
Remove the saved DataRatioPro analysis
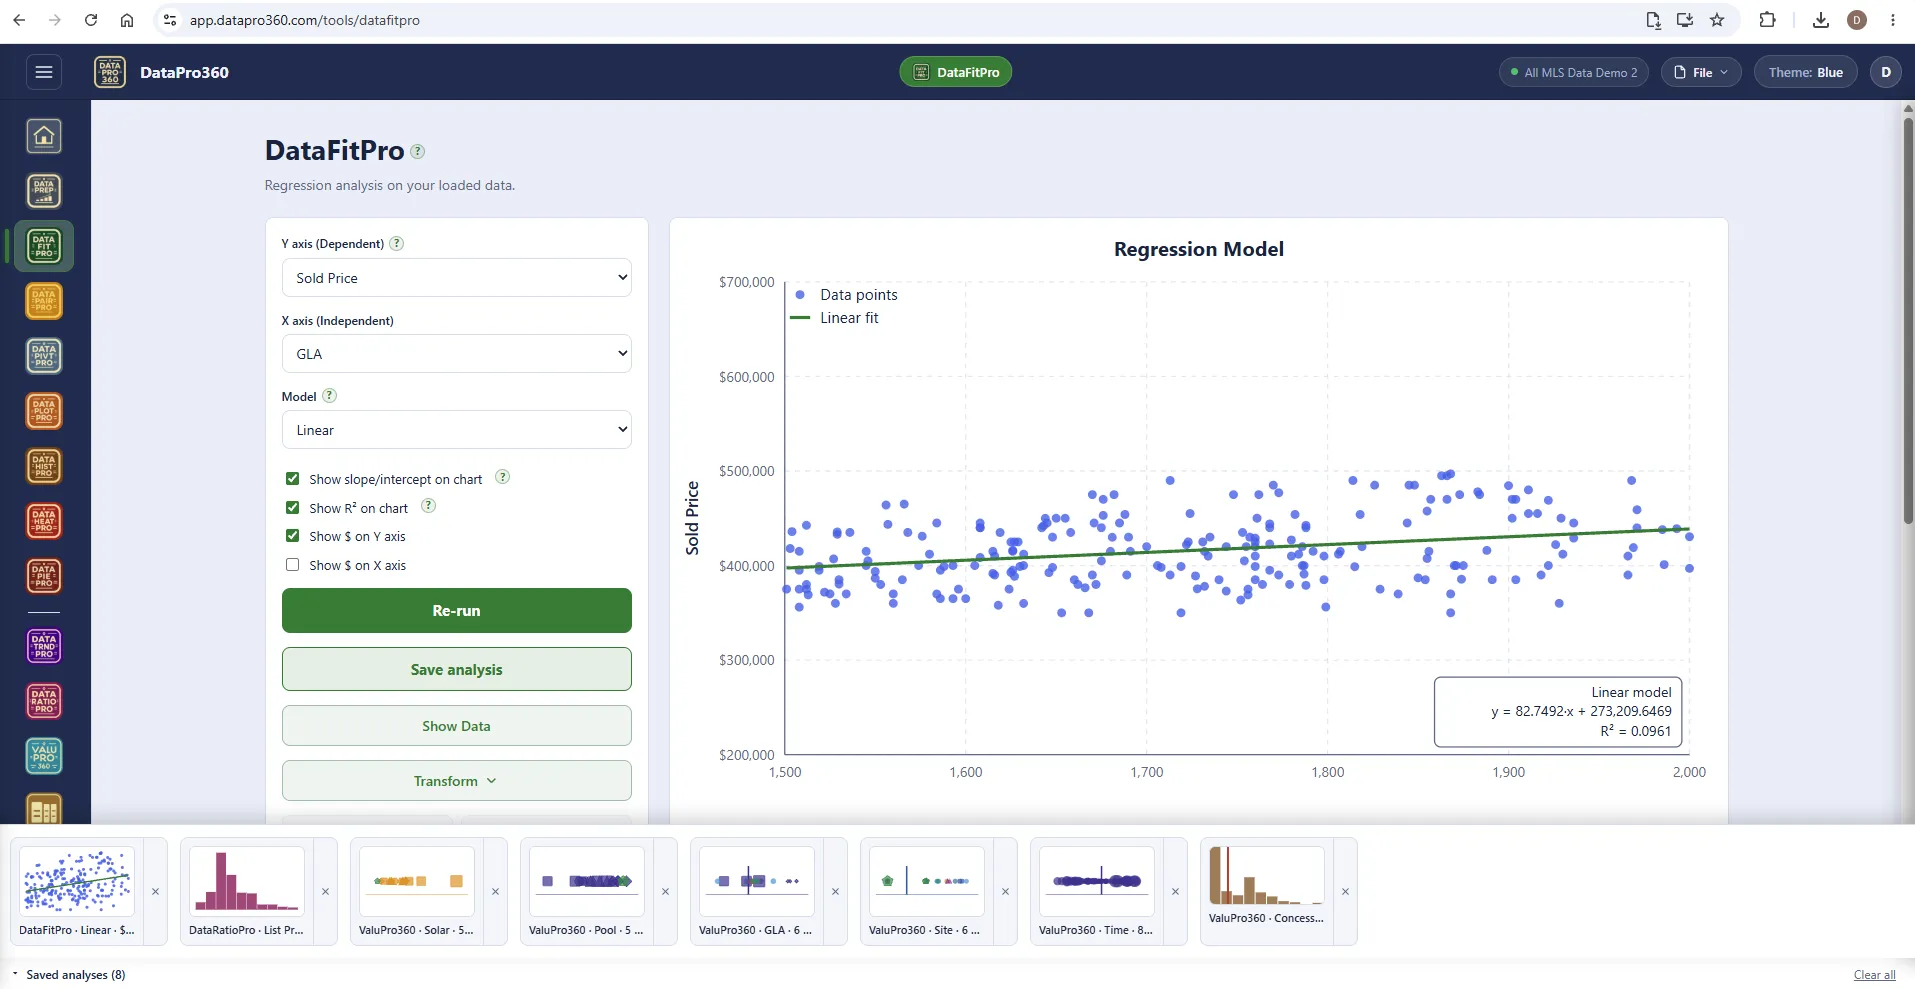(x=325, y=891)
